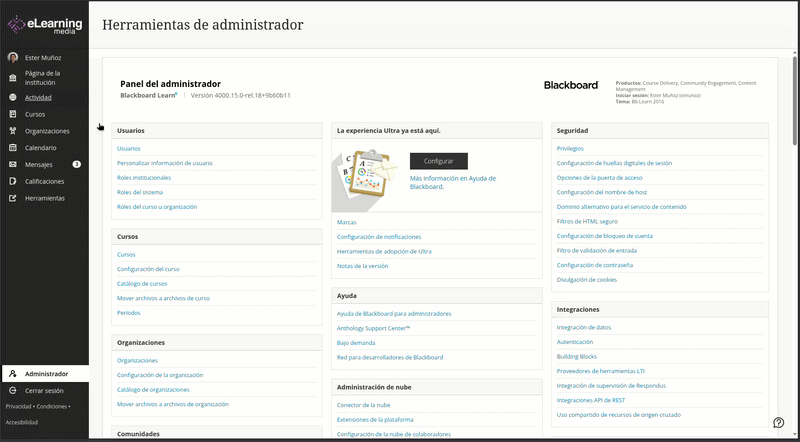Screen dimensions: 800x442
Task: Open the help question-mark icon
Action: click(779, 423)
